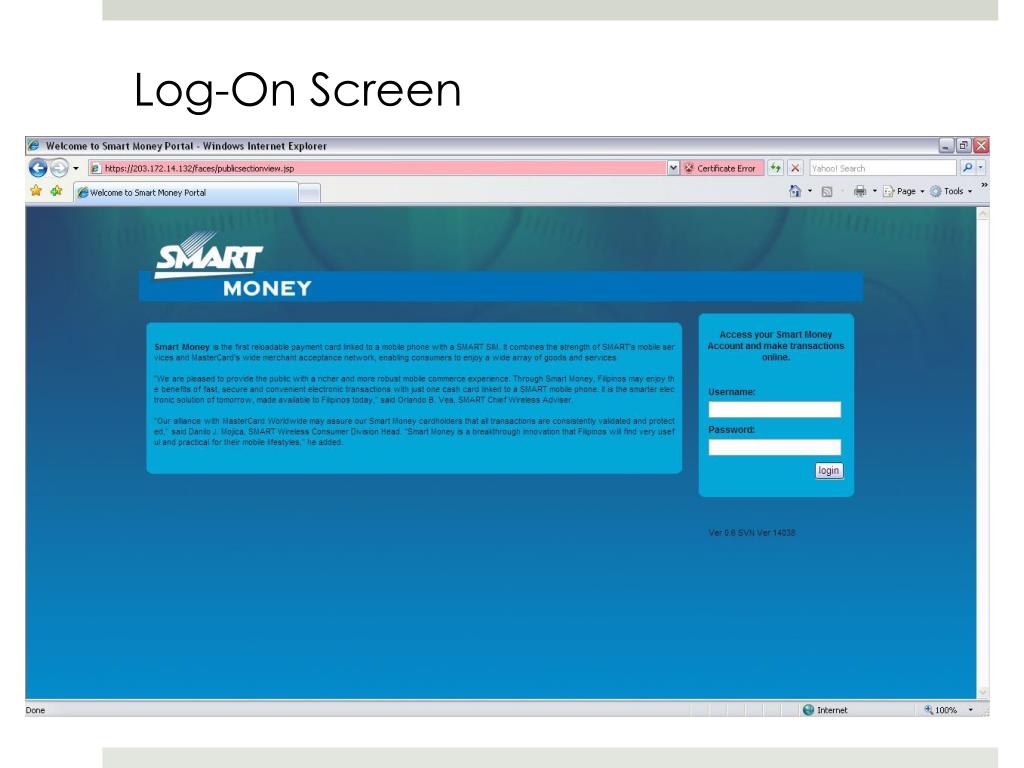Click the Password input field
Viewport: 1024px width, 768px height.
[775, 447]
